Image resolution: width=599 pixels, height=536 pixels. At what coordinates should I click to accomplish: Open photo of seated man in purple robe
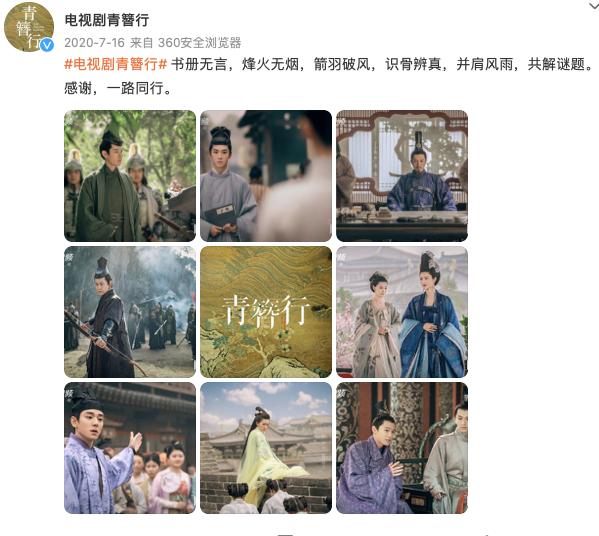point(402,448)
